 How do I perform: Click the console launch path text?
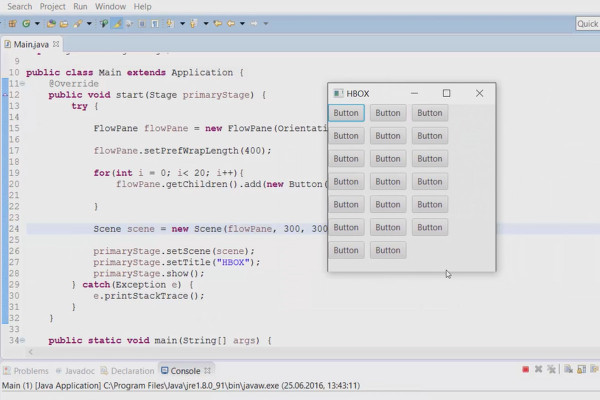pyautogui.click(x=181, y=385)
